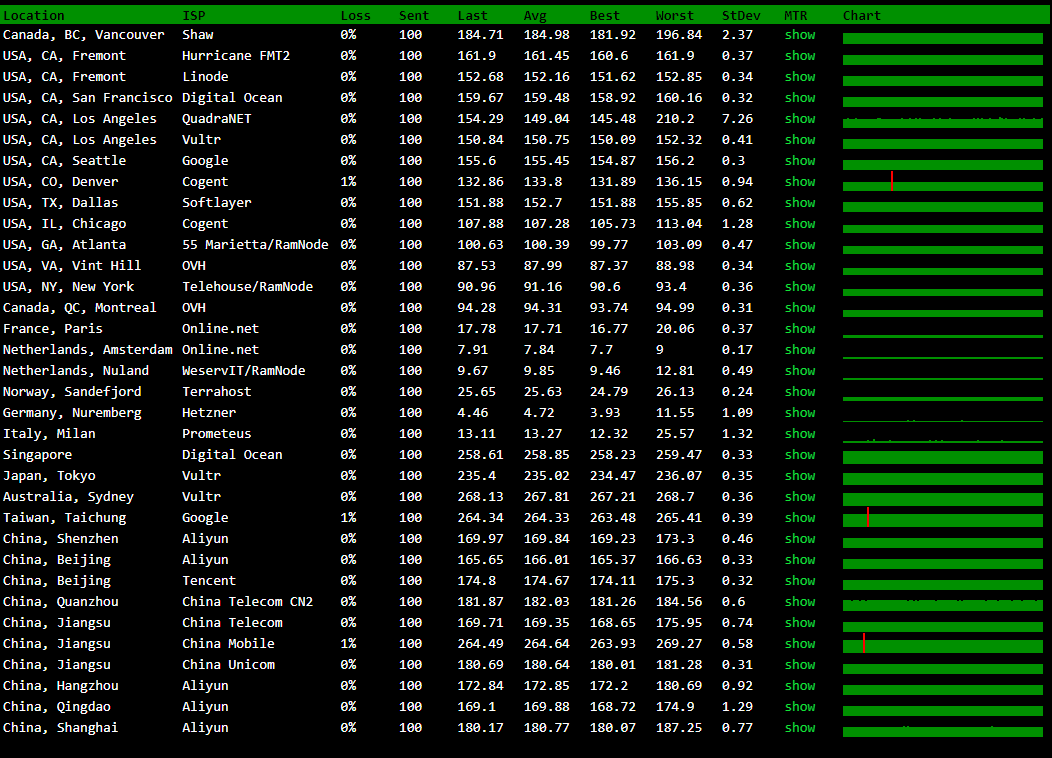Click the red spike in Taiwan Taichung chart
The image size is (1052, 758).
tap(868, 517)
